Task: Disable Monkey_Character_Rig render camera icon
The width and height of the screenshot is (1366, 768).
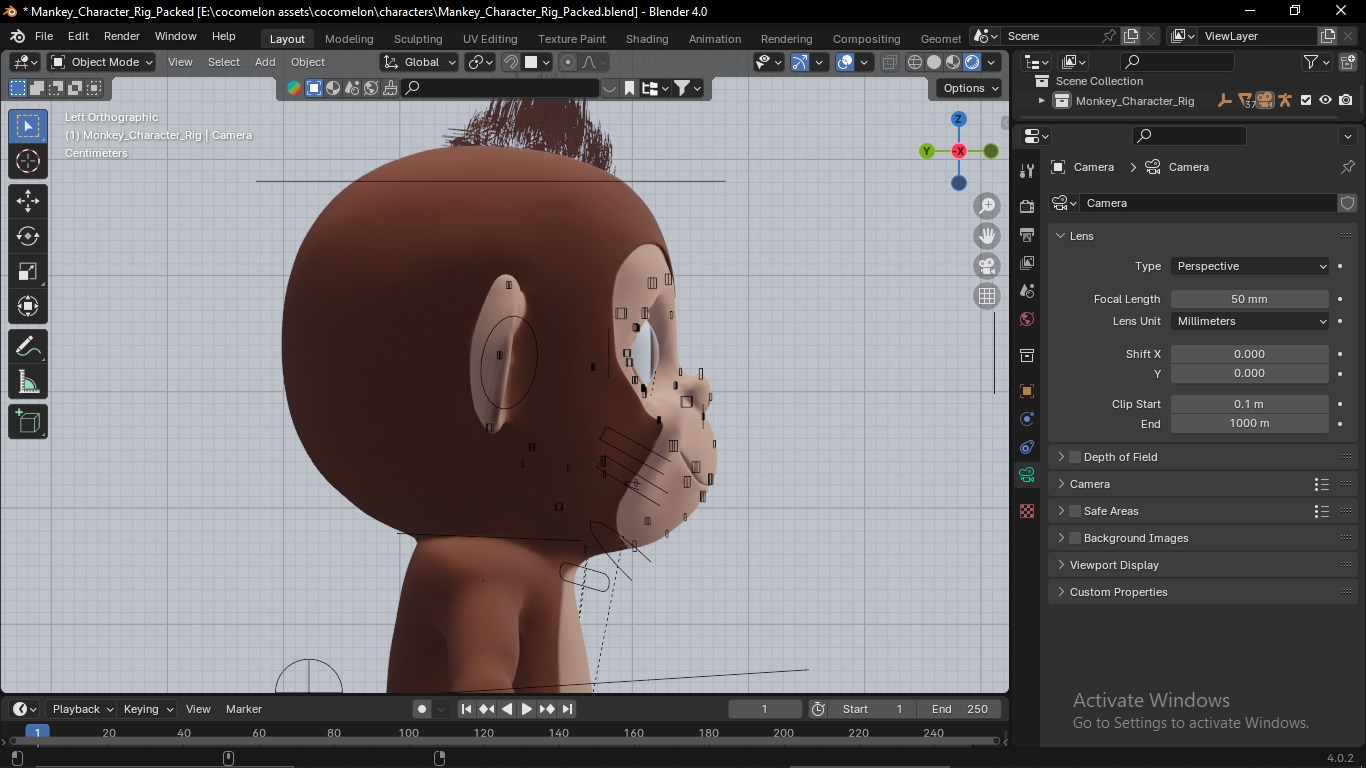Action: tap(1346, 100)
